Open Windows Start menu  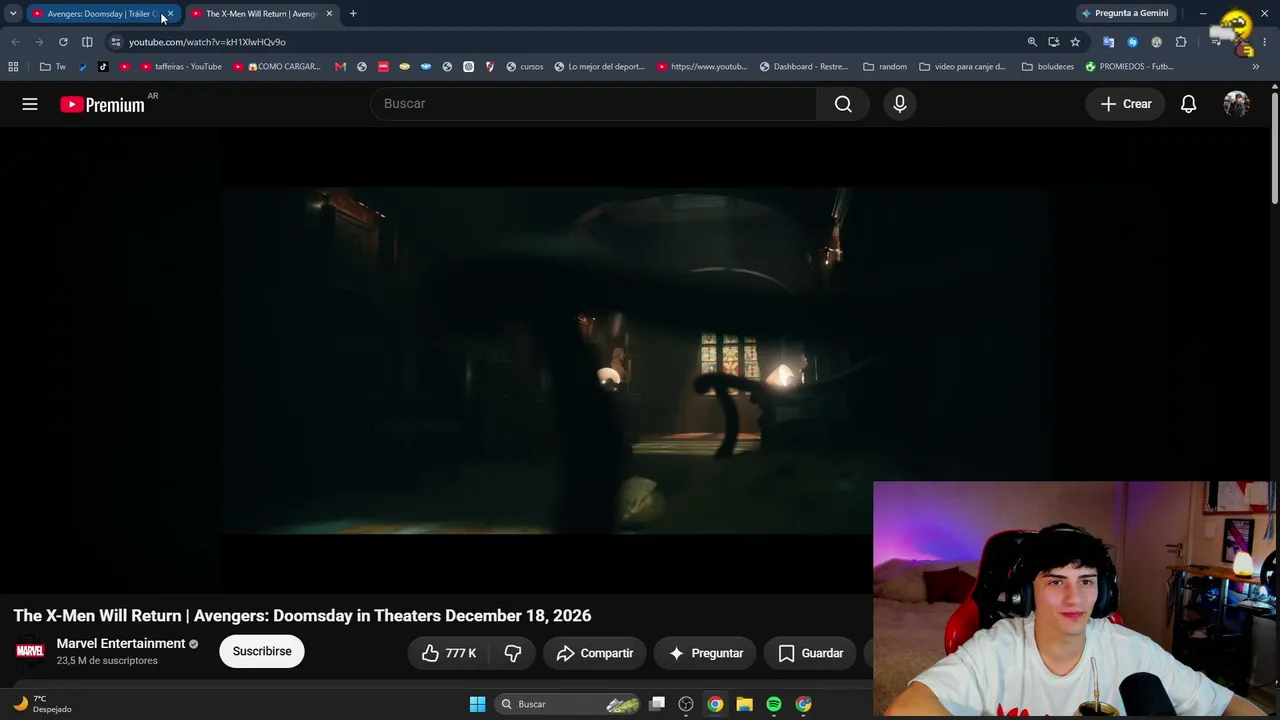point(477,704)
